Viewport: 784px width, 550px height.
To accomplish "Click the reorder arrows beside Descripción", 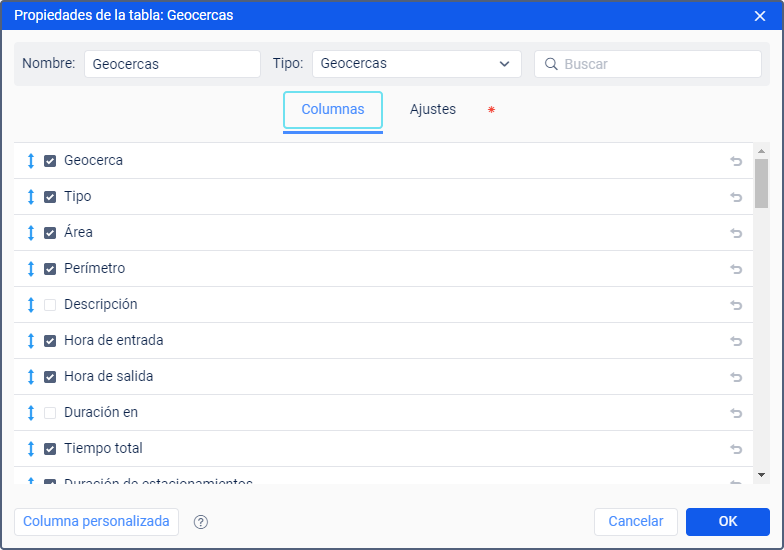I will [31, 305].
